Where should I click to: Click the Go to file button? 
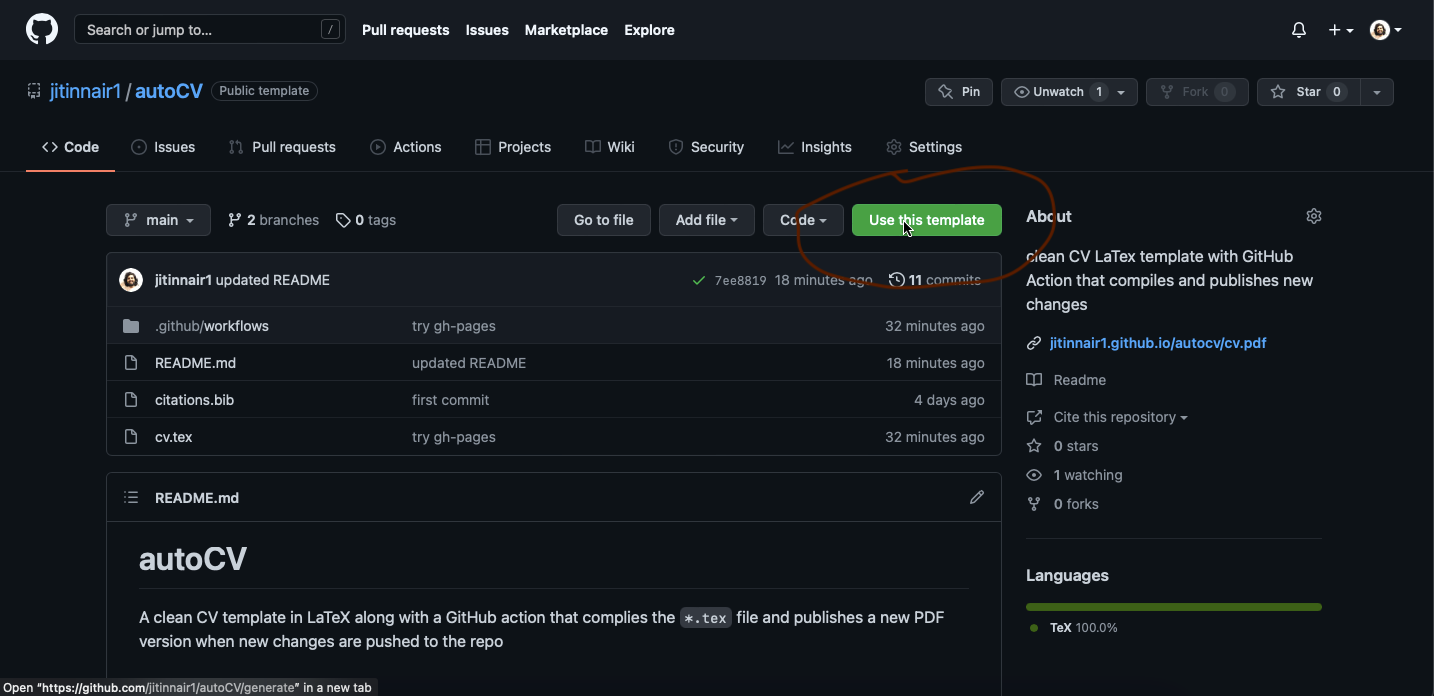[x=604, y=220]
